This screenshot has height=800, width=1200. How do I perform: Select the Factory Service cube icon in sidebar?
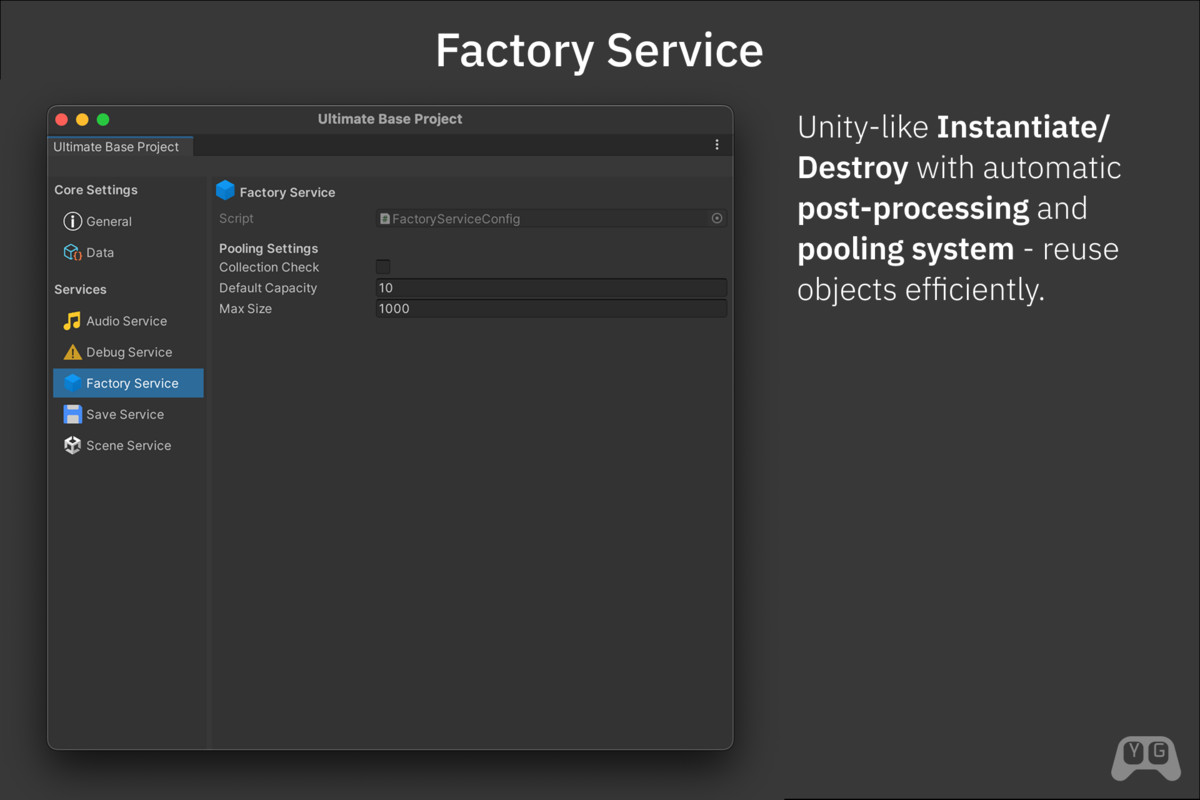[72, 383]
